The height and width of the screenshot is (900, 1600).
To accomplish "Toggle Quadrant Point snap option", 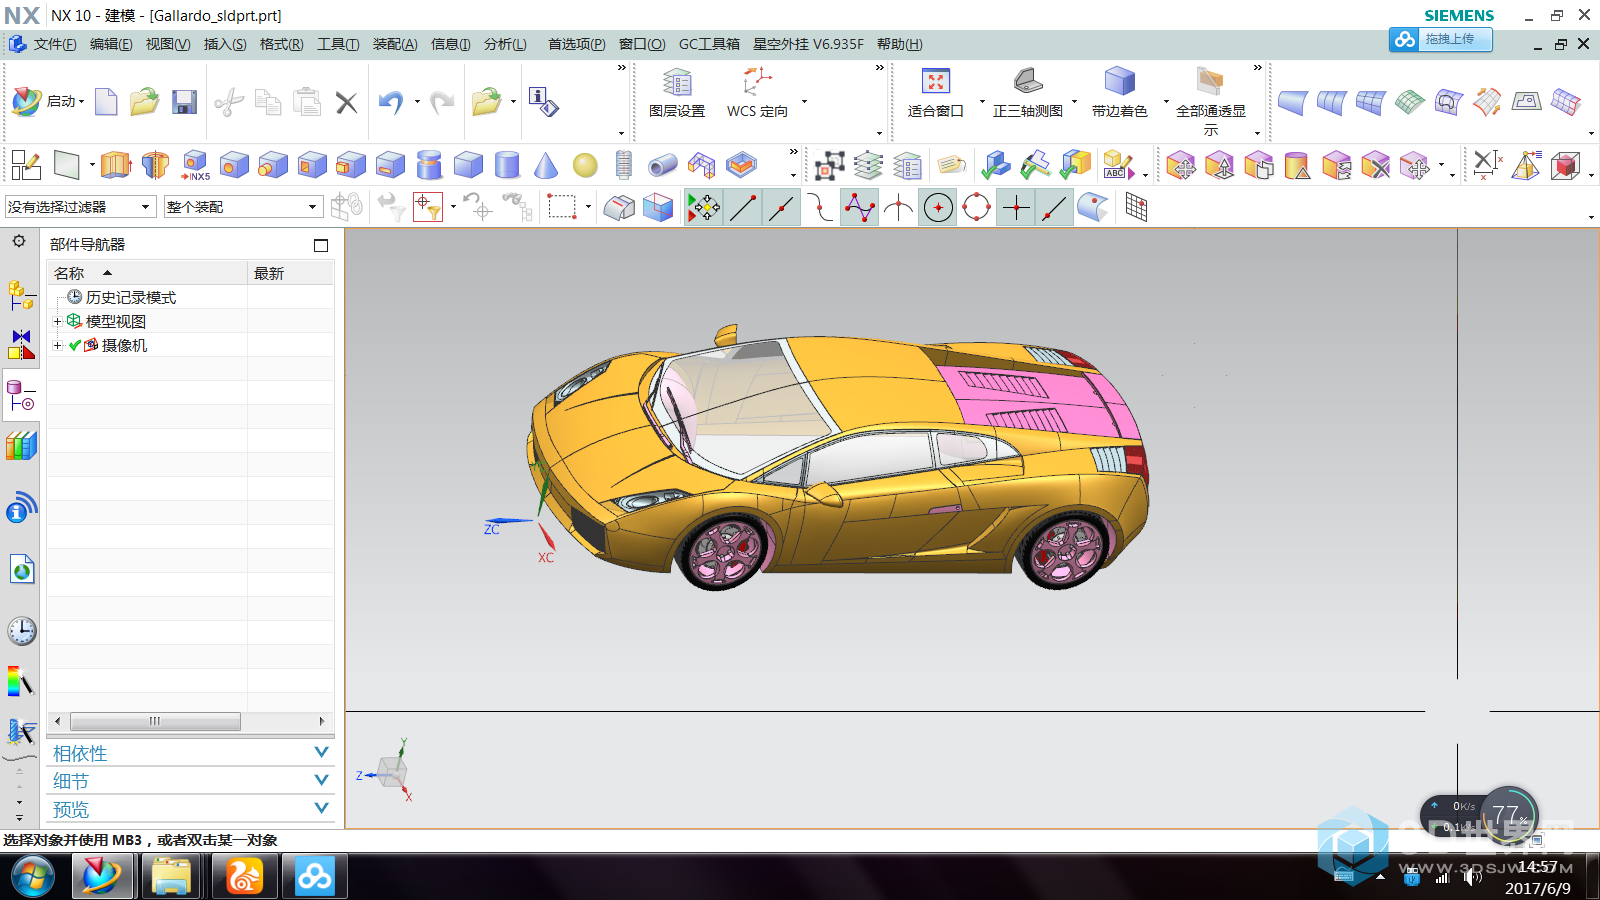I will (x=976, y=207).
